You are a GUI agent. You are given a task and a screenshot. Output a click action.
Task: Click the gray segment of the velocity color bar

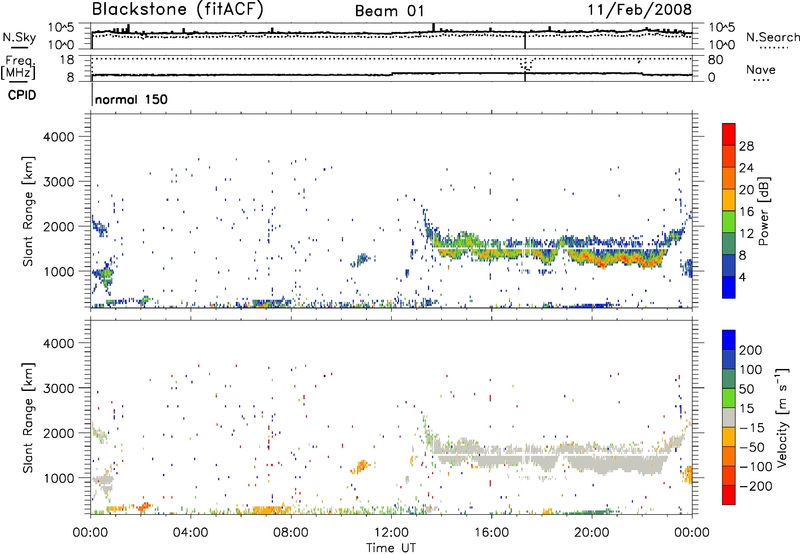coord(729,418)
